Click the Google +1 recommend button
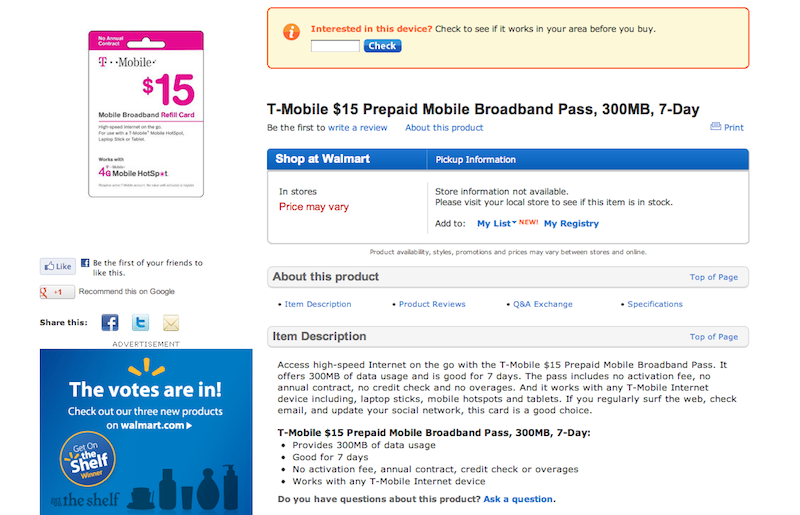The height and width of the screenshot is (515, 800). tap(57, 292)
